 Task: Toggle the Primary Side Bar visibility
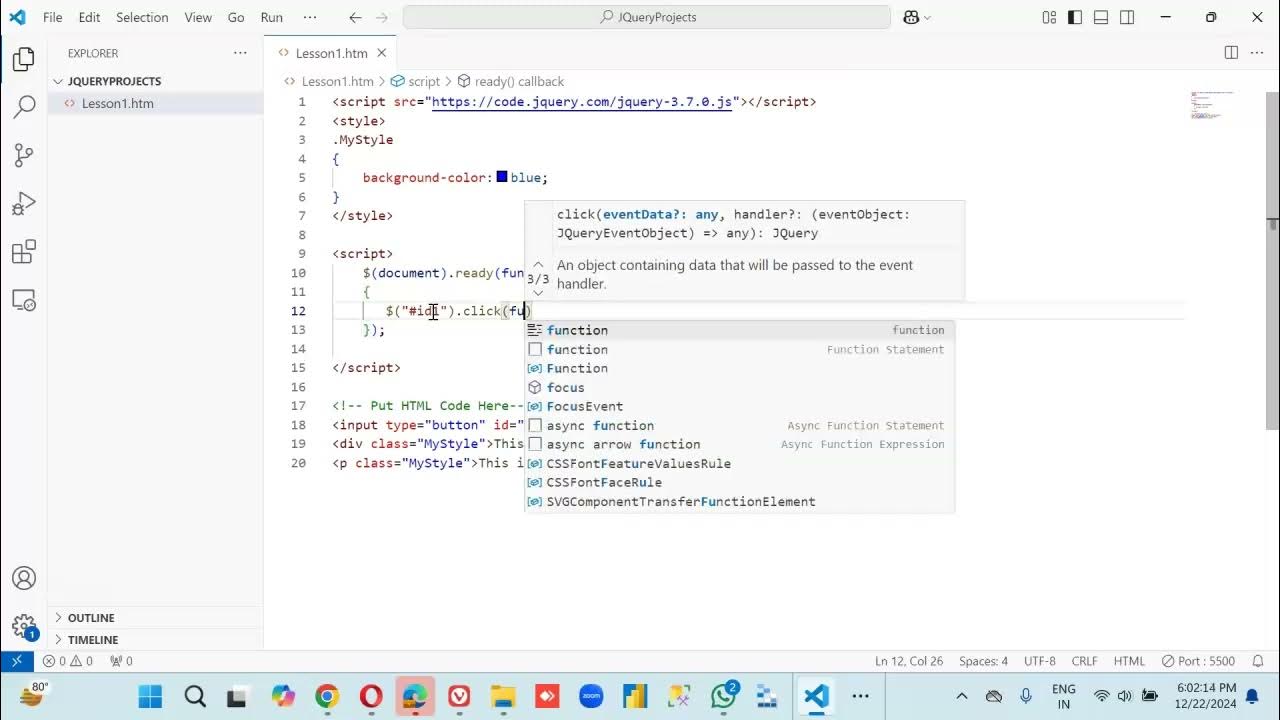1075,17
